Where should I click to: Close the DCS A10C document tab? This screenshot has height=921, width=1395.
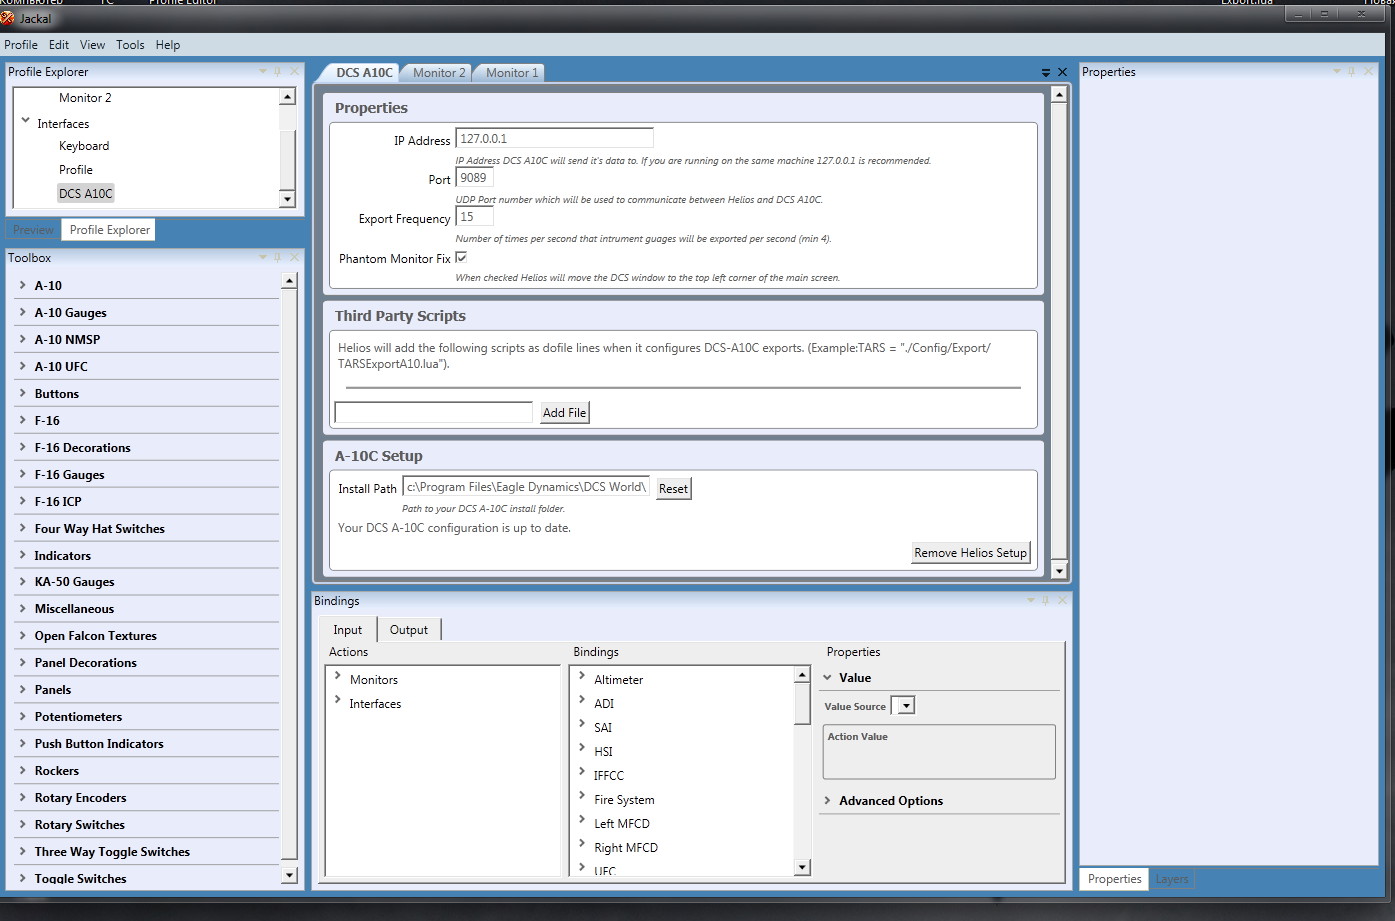(1062, 72)
